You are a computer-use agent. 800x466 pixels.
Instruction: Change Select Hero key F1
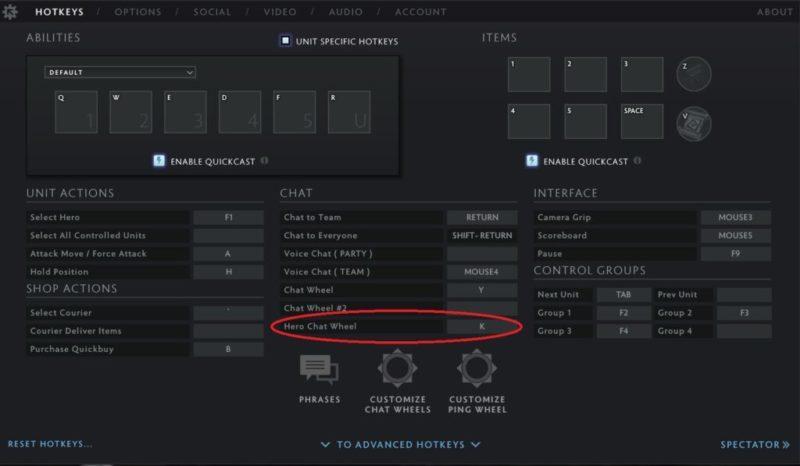228,217
